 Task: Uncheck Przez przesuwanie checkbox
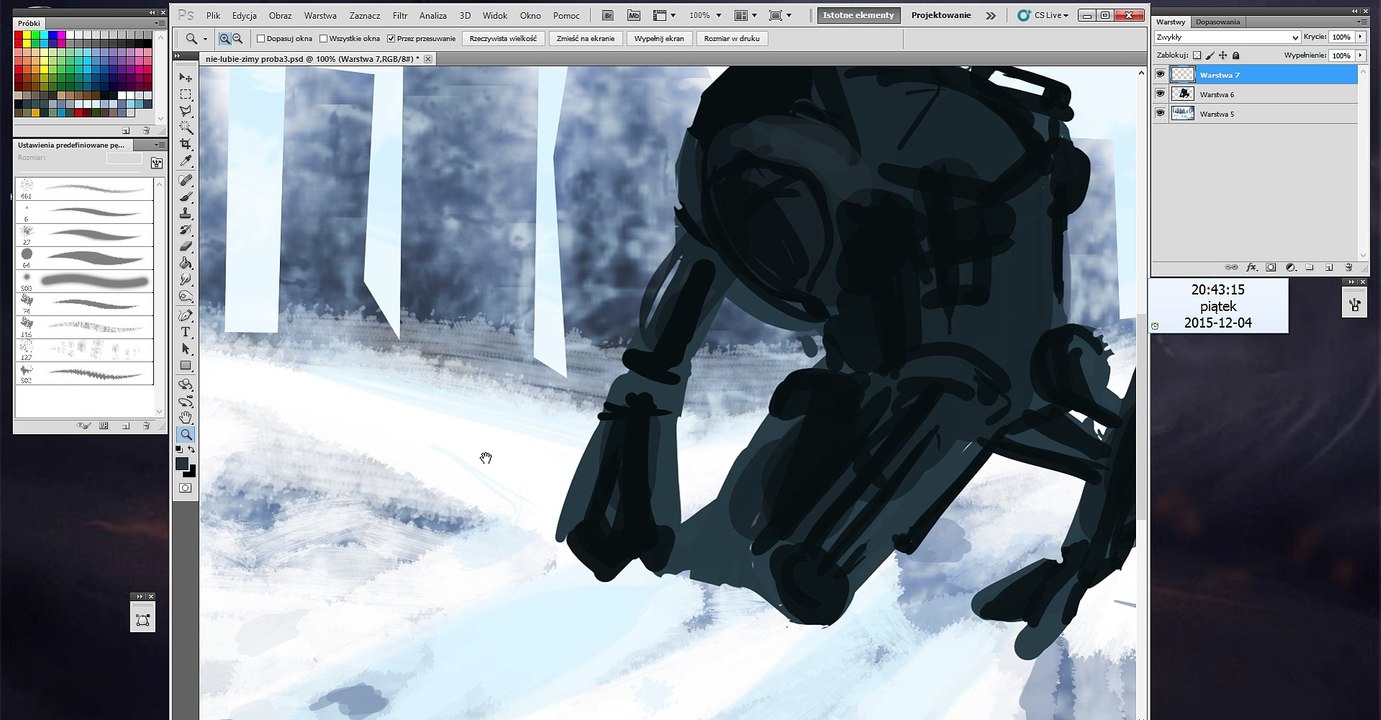(x=391, y=38)
